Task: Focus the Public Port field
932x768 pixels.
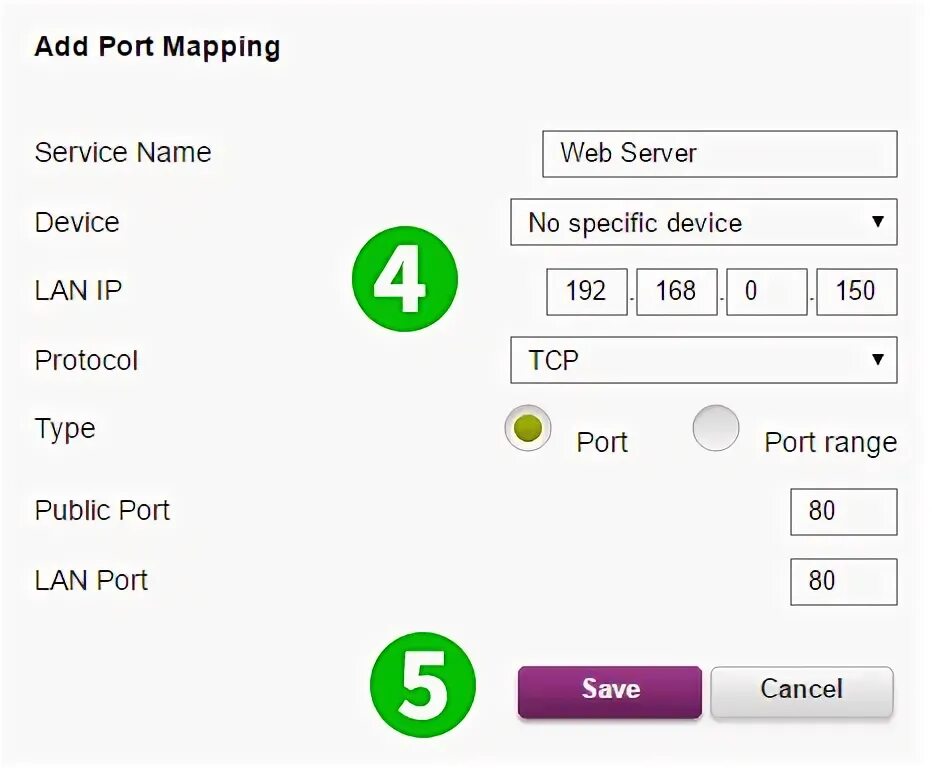Action: click(844, 512)
